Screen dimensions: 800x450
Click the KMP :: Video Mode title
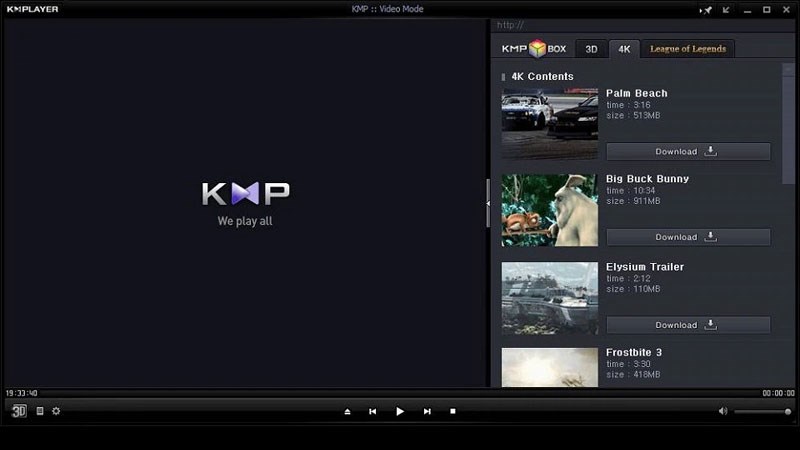coord(387,9)
